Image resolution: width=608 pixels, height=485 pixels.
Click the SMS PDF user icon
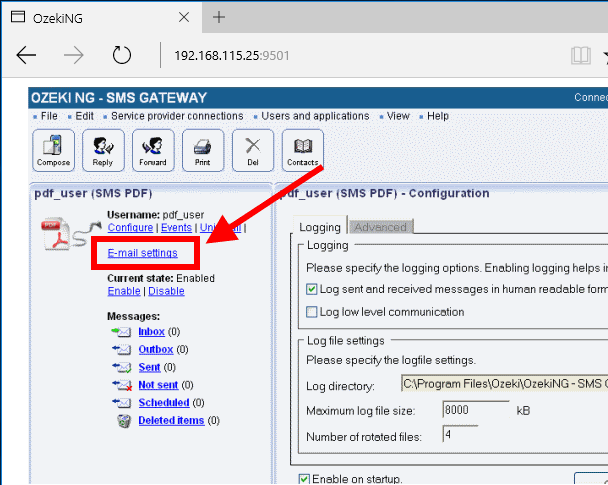[x=70, y=233]
